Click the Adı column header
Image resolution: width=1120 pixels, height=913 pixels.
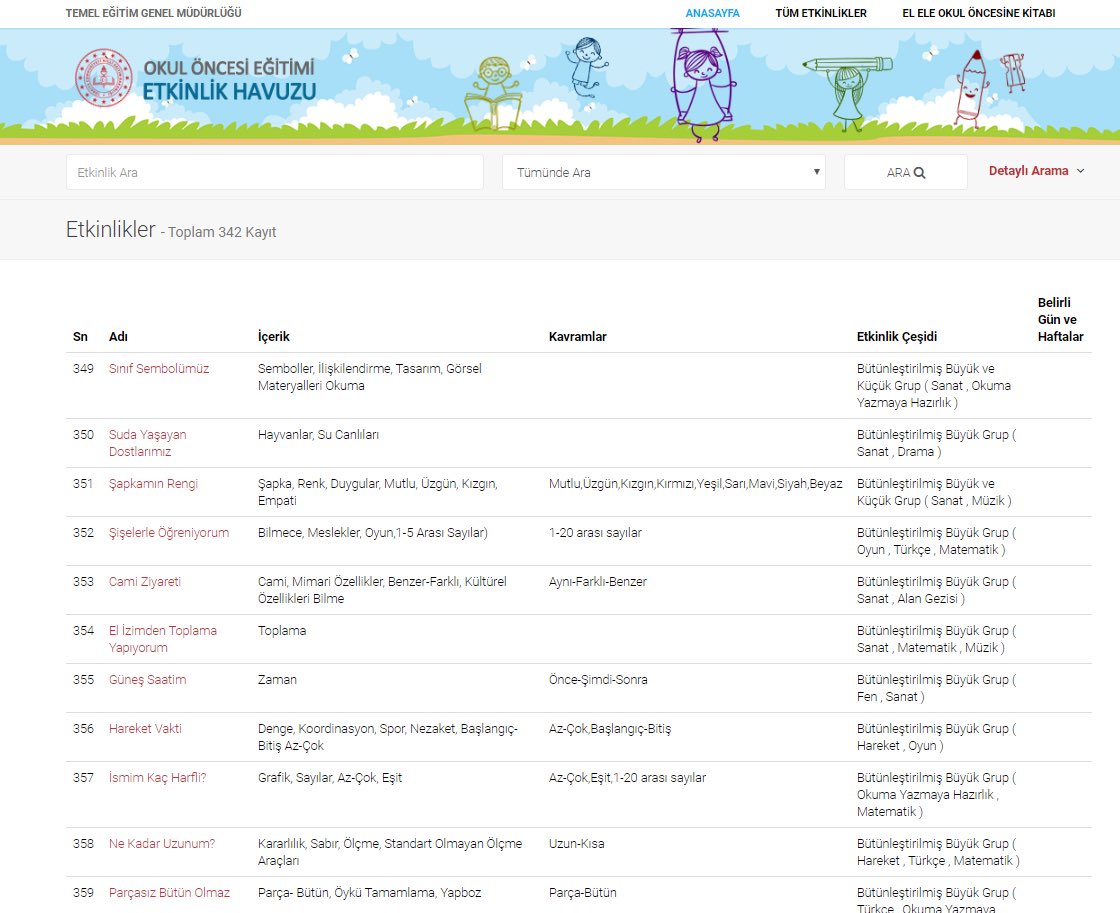[118, 336]
